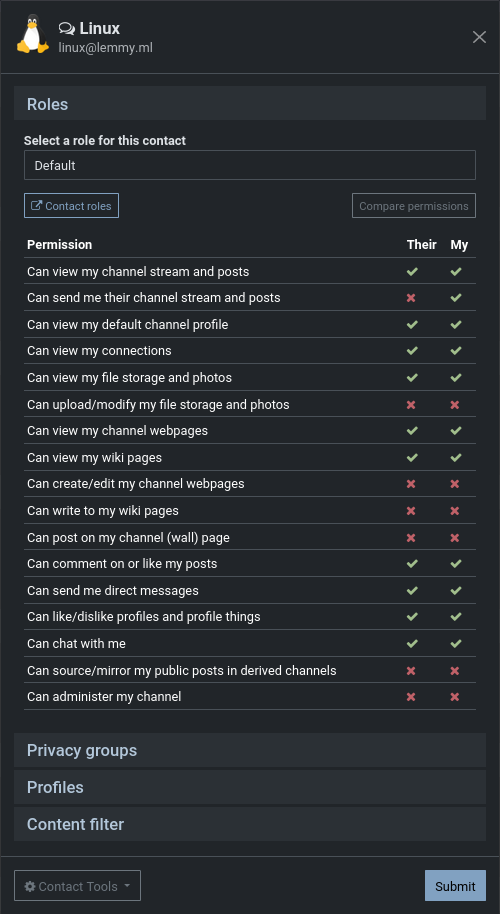Submit the contact role changes
500x914 pixels.
[x=455, y=887]
